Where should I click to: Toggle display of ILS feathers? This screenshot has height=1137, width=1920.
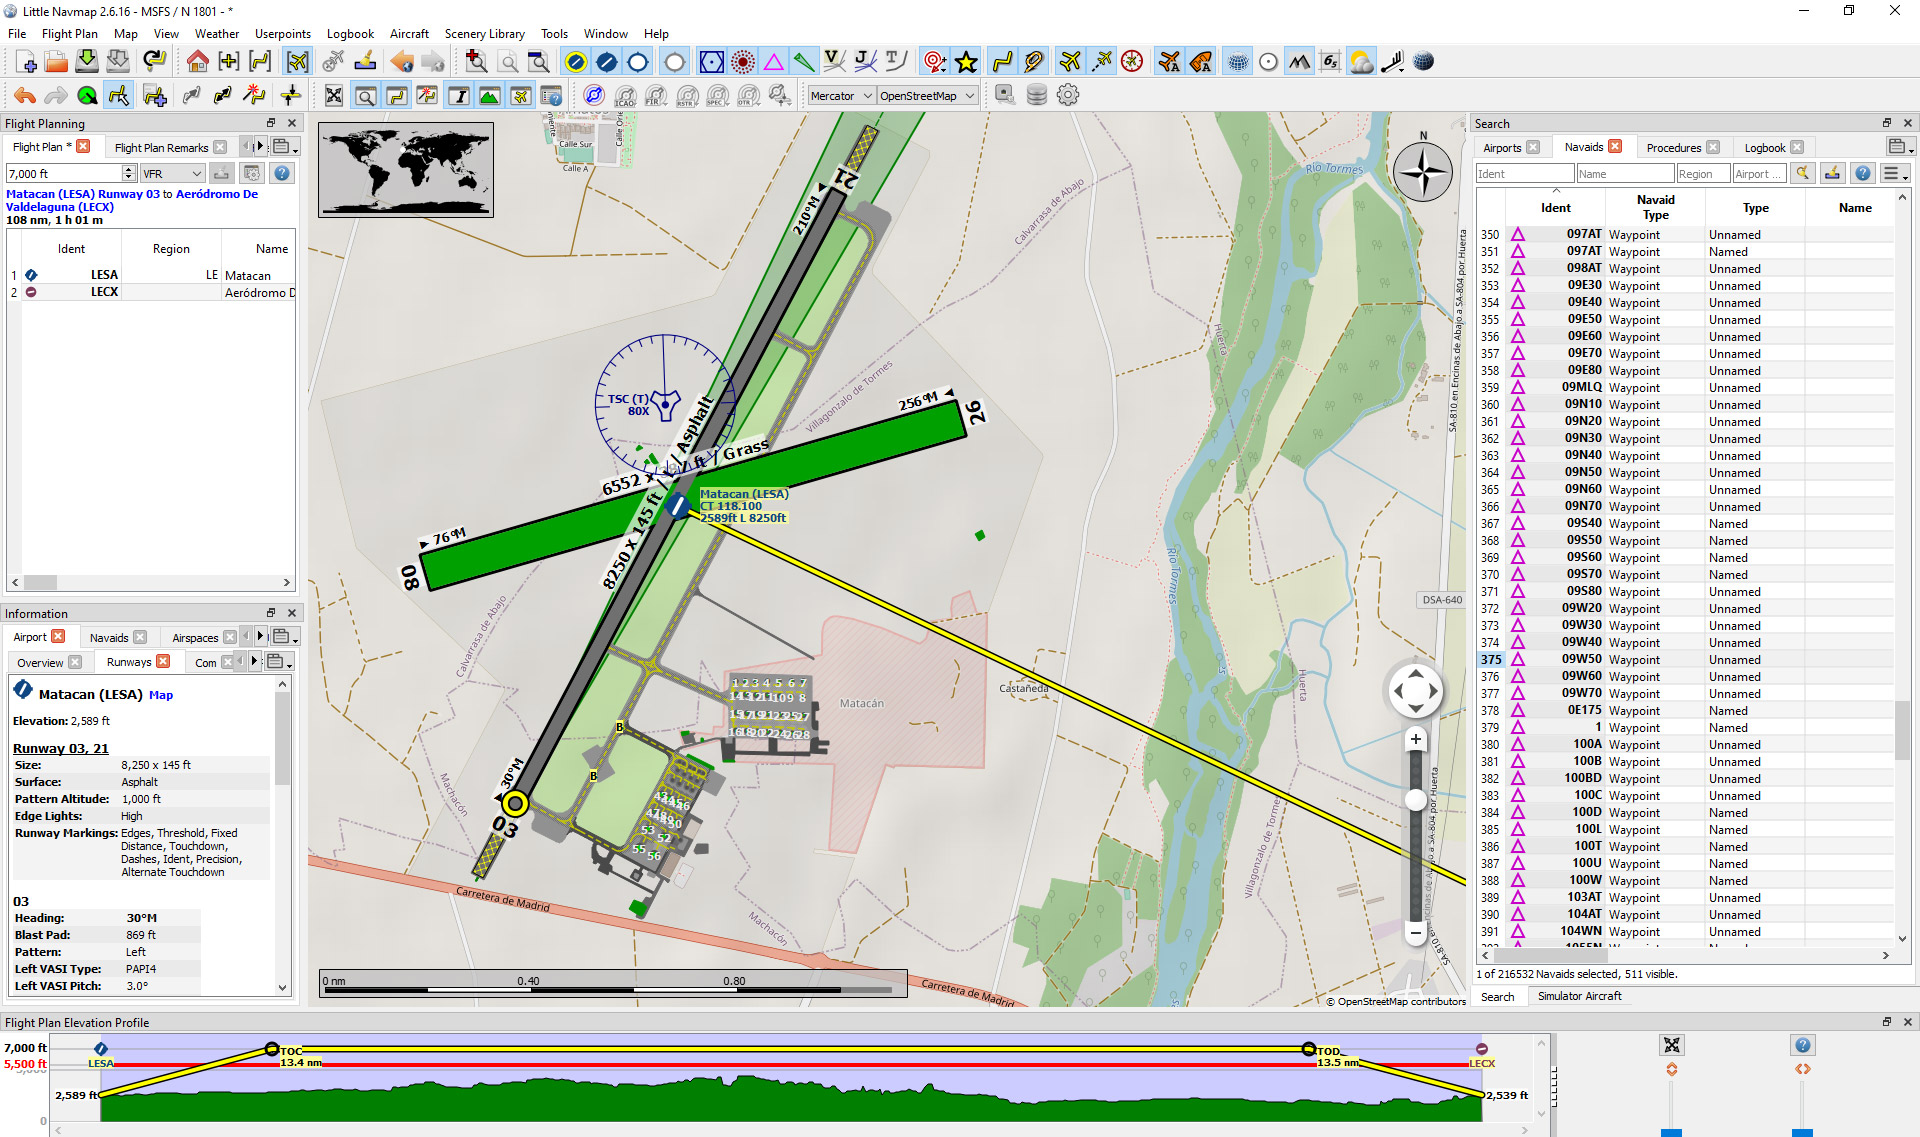[804, 62]
